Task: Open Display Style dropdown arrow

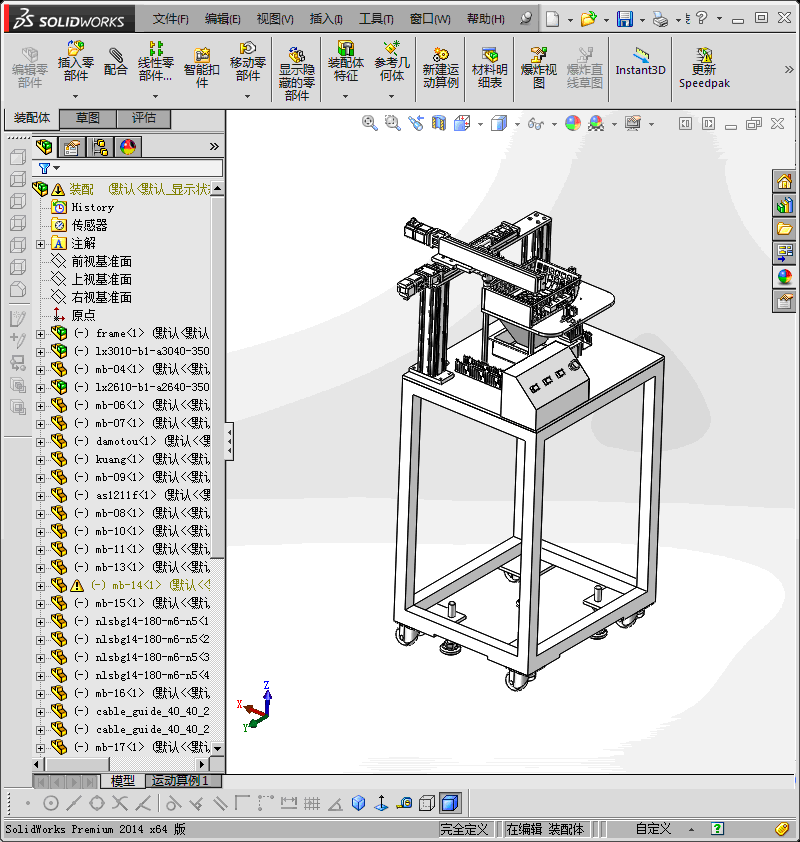Action: pos(517,124)
